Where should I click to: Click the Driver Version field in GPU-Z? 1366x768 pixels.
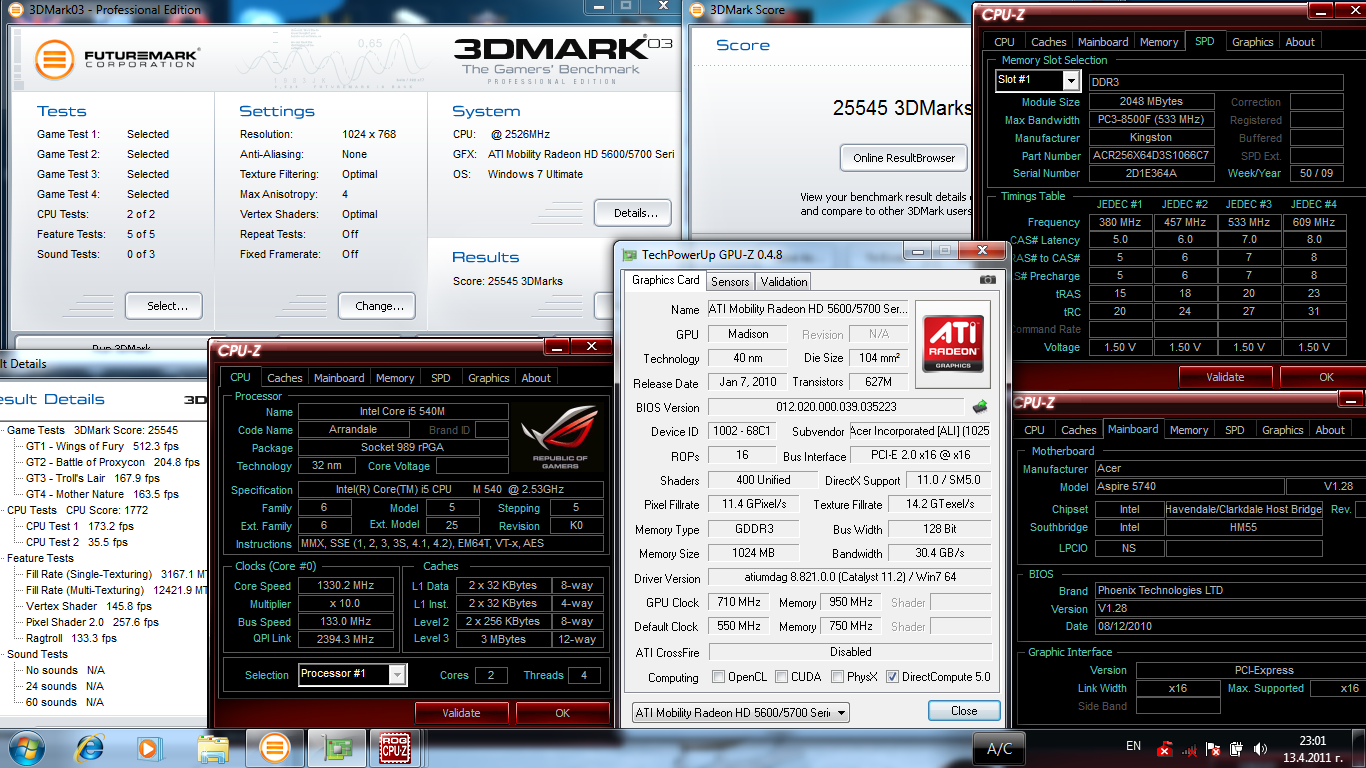(850, 578)
